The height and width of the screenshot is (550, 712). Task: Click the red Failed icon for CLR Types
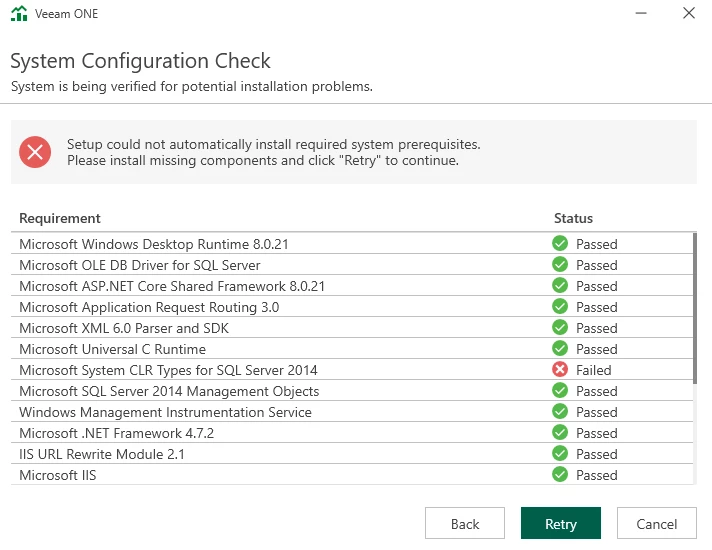pyautogui.click(x=560, y=370)
